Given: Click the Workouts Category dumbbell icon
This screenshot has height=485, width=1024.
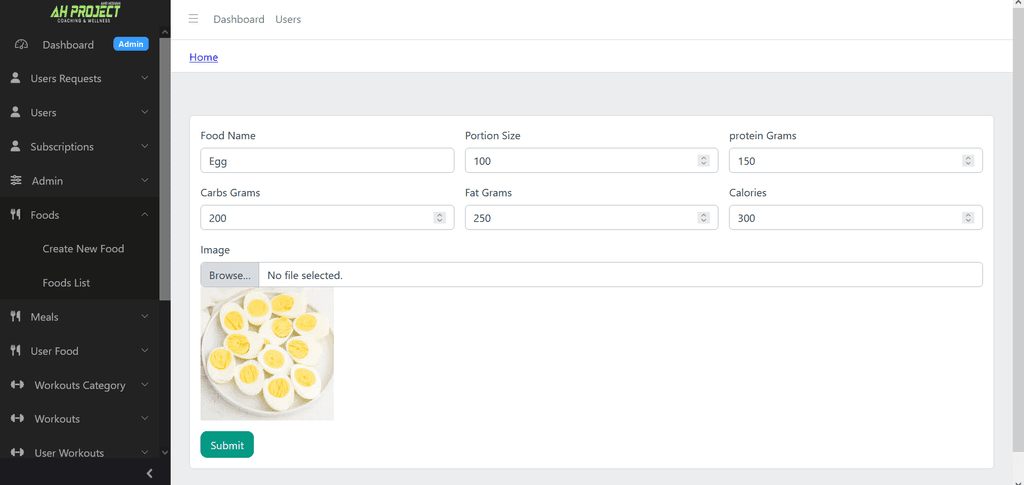Looking at the screenshot, I should [18, 385].
